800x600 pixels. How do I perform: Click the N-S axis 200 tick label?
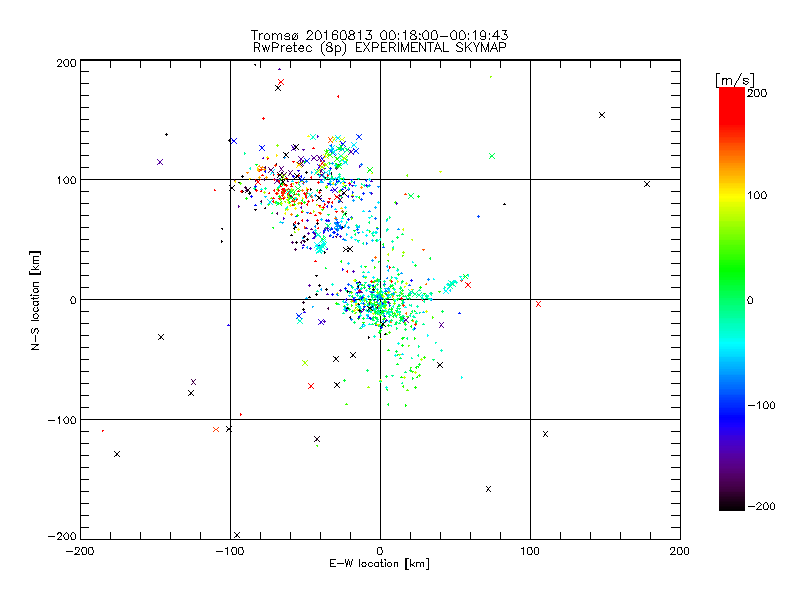point(66,63)
